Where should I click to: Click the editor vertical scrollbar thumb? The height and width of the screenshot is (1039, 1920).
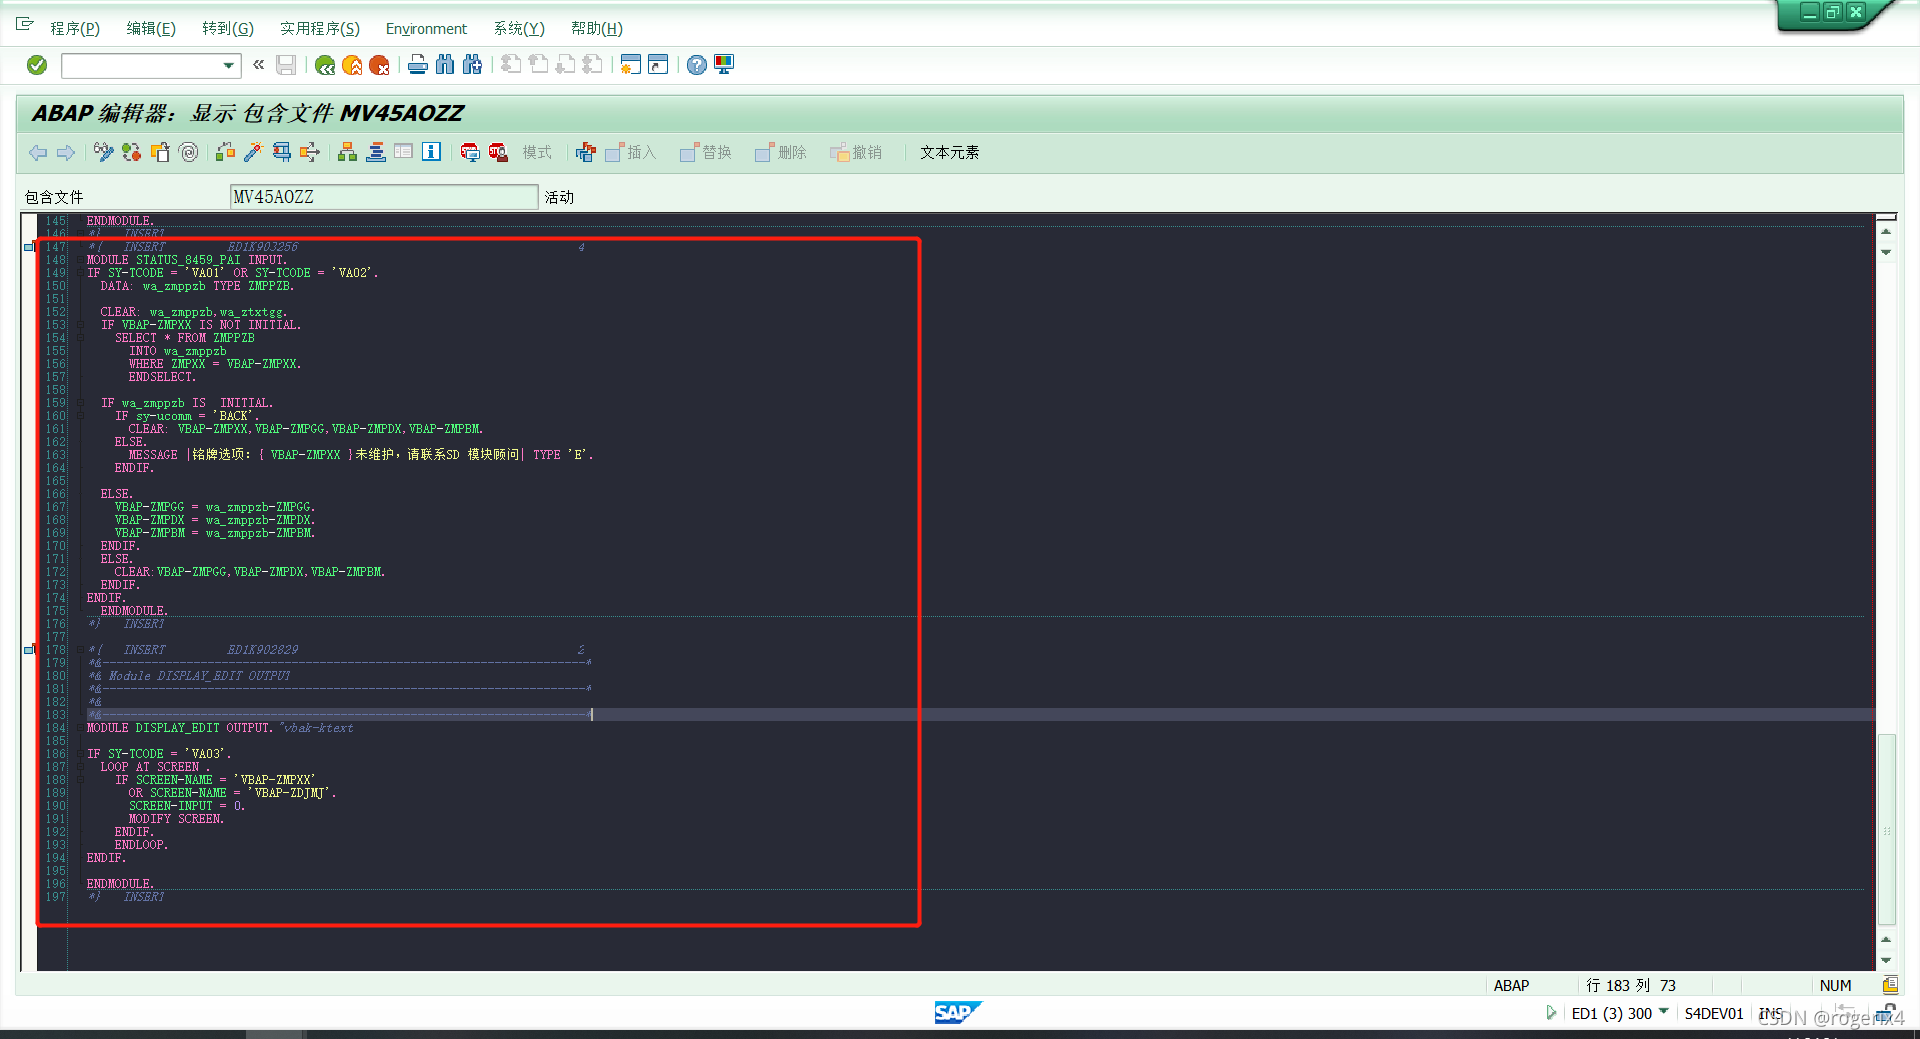click(x=1887, y=830)
